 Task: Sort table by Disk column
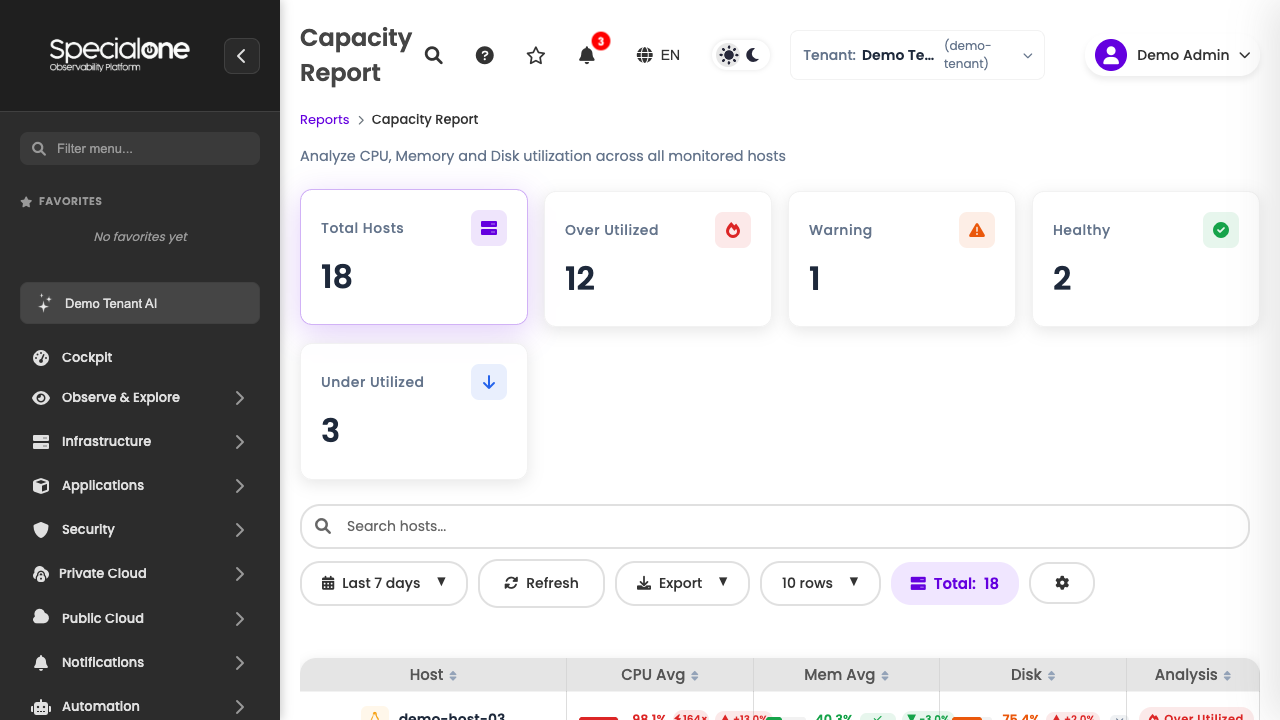(x=1033, y=675)
